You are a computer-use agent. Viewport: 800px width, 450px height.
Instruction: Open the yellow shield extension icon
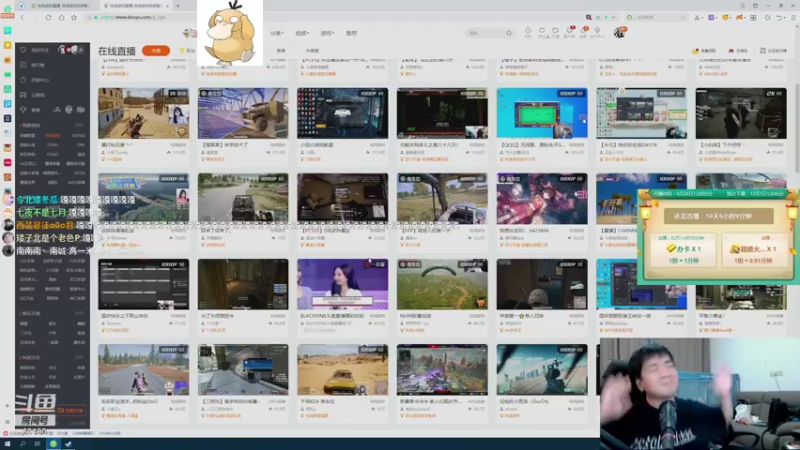coord(725,17)
